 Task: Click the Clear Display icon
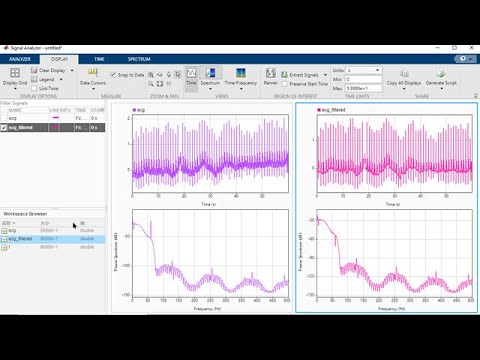point(34,70)
